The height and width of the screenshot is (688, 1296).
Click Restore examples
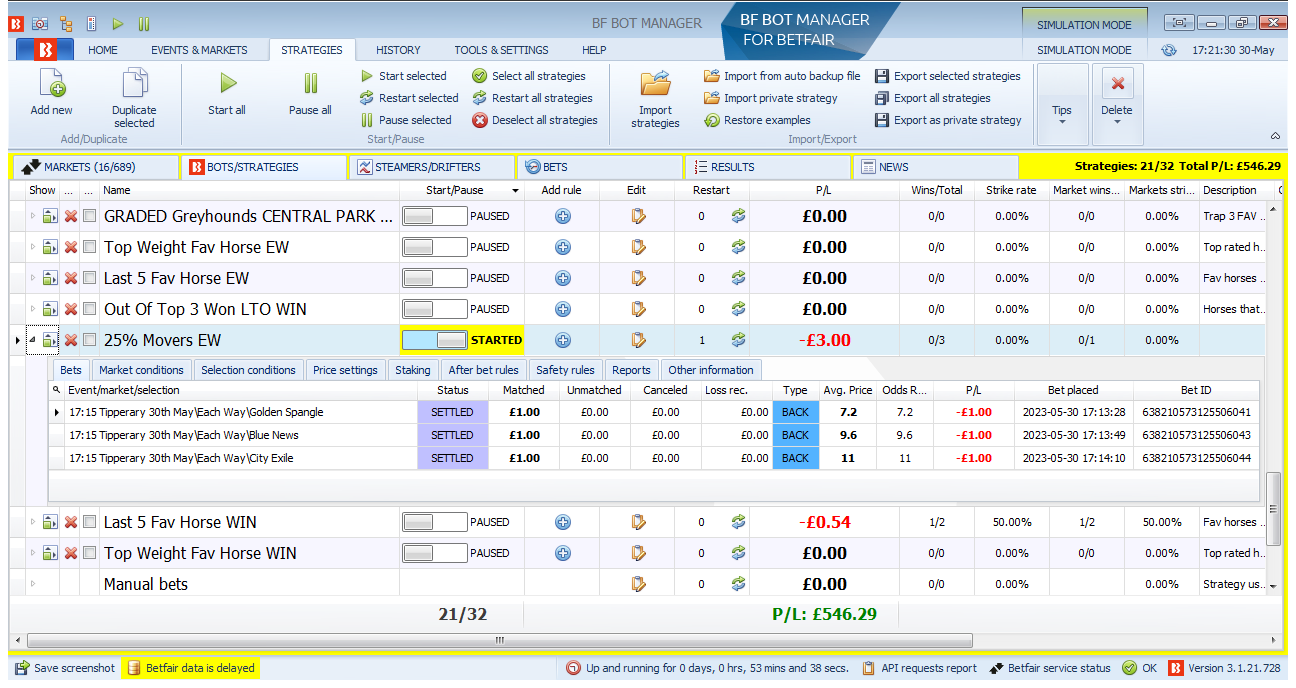pyautogui.click(x=757, y=120)
